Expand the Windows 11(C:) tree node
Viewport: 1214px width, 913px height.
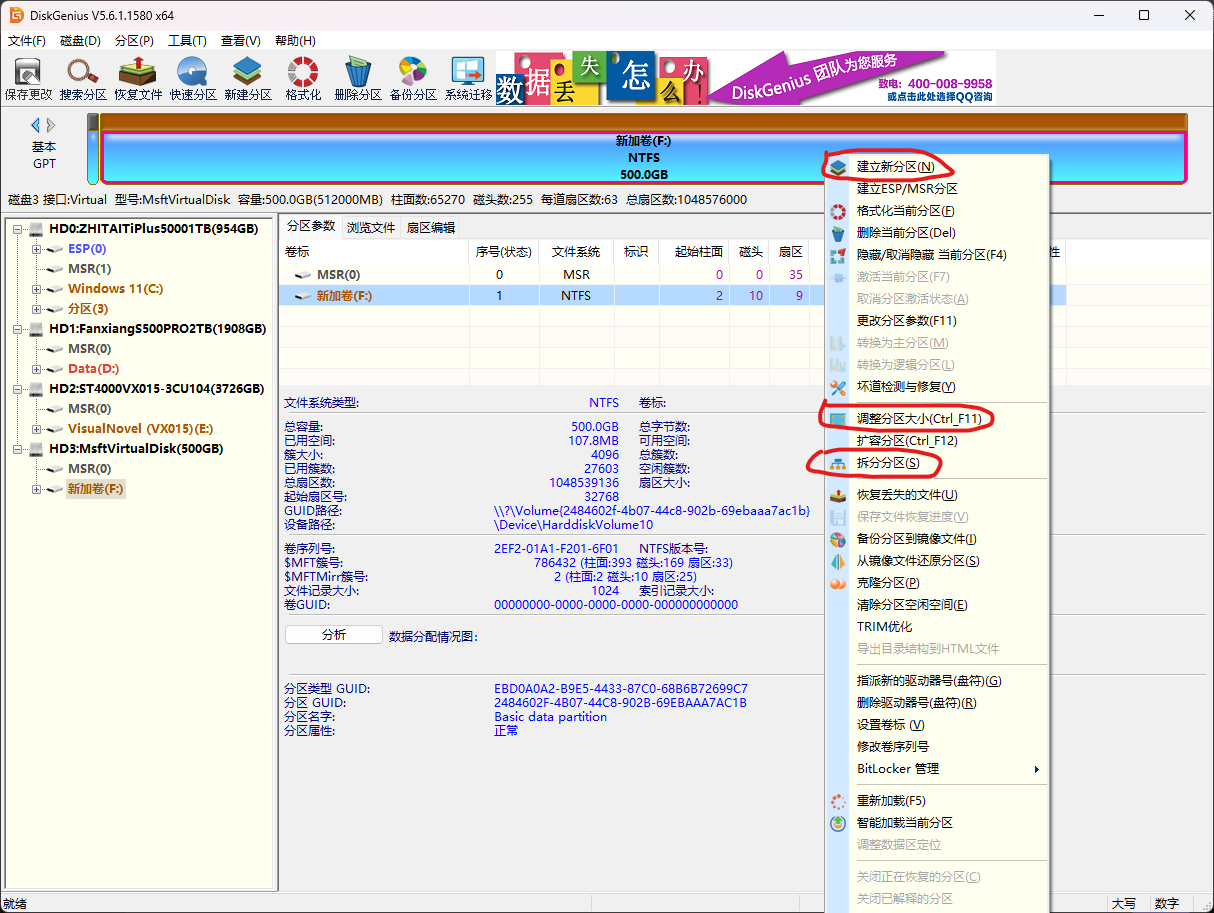click(x=37, y=289)
